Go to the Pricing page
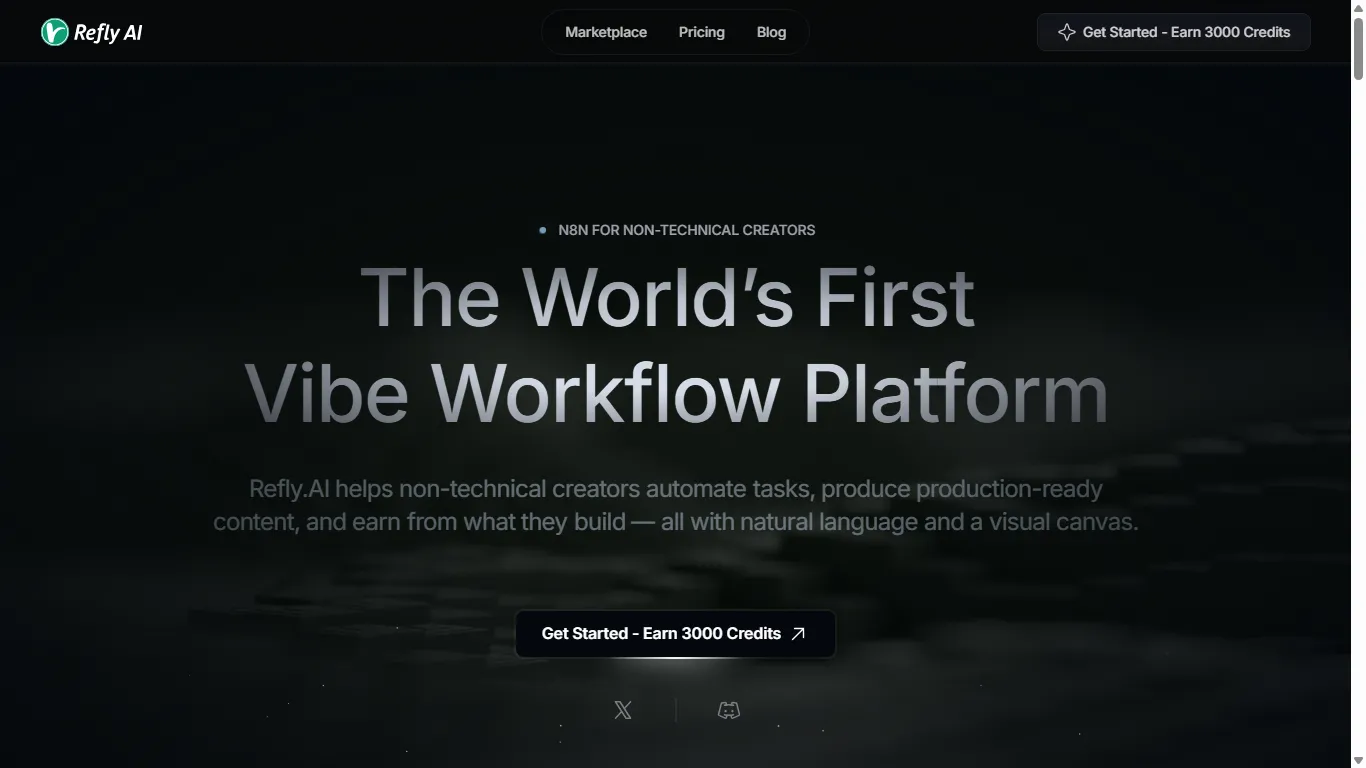 tap(701, 32)
